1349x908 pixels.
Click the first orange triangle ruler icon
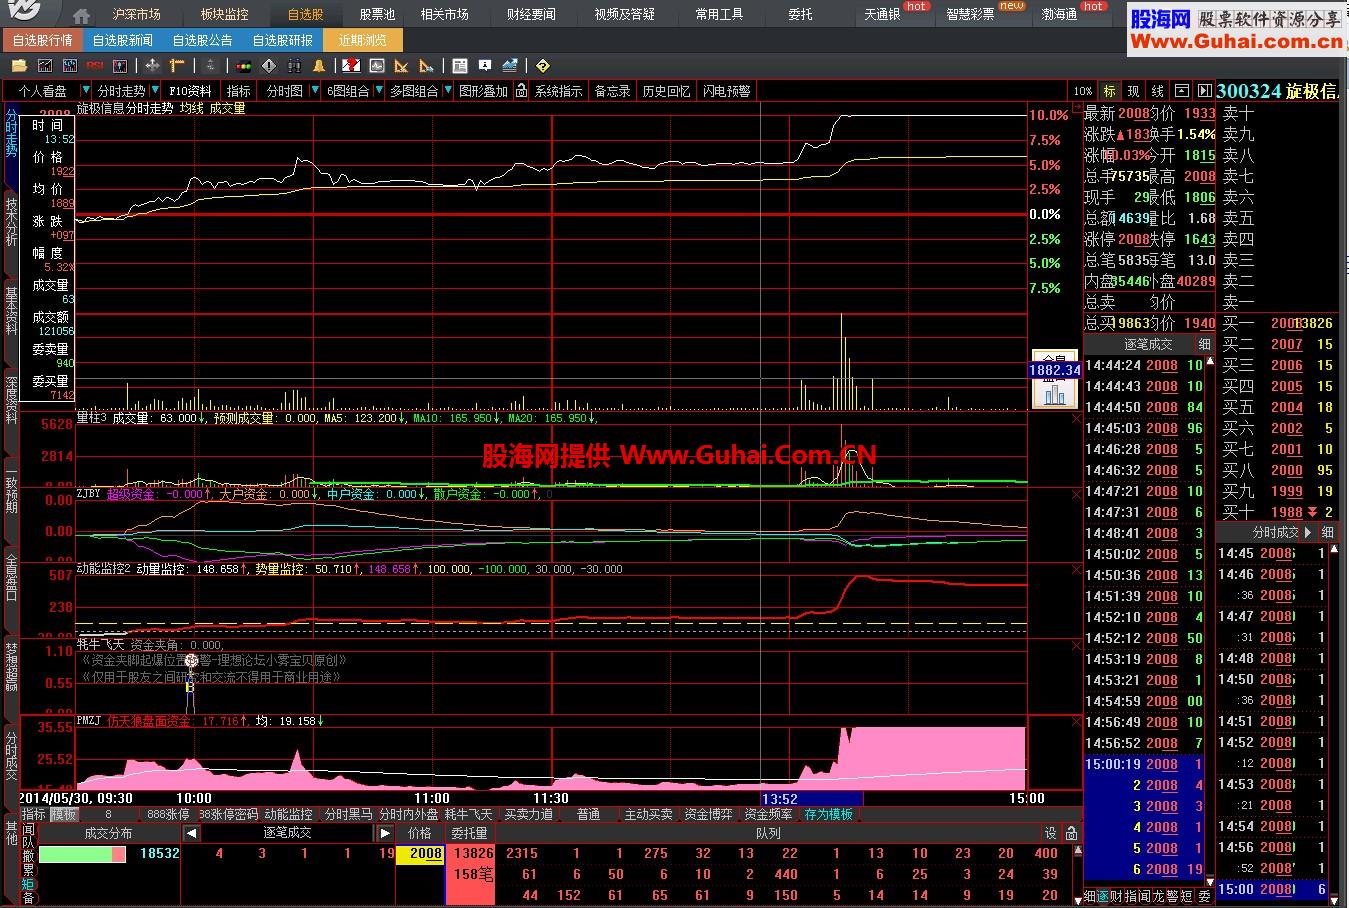[x=401, y=66]
